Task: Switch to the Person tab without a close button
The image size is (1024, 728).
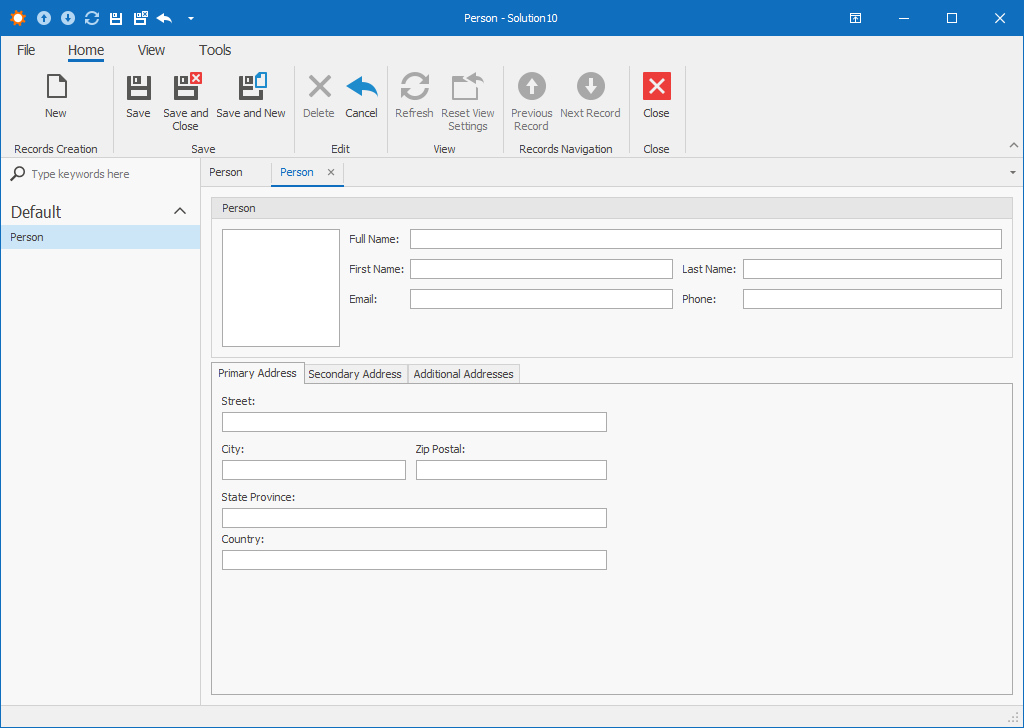Action: pyautogui.click(x=226, y=172)
